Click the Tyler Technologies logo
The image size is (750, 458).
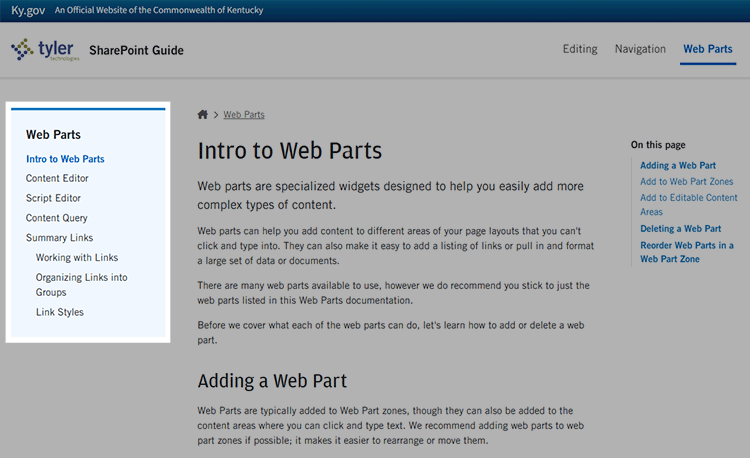point(45,50)
